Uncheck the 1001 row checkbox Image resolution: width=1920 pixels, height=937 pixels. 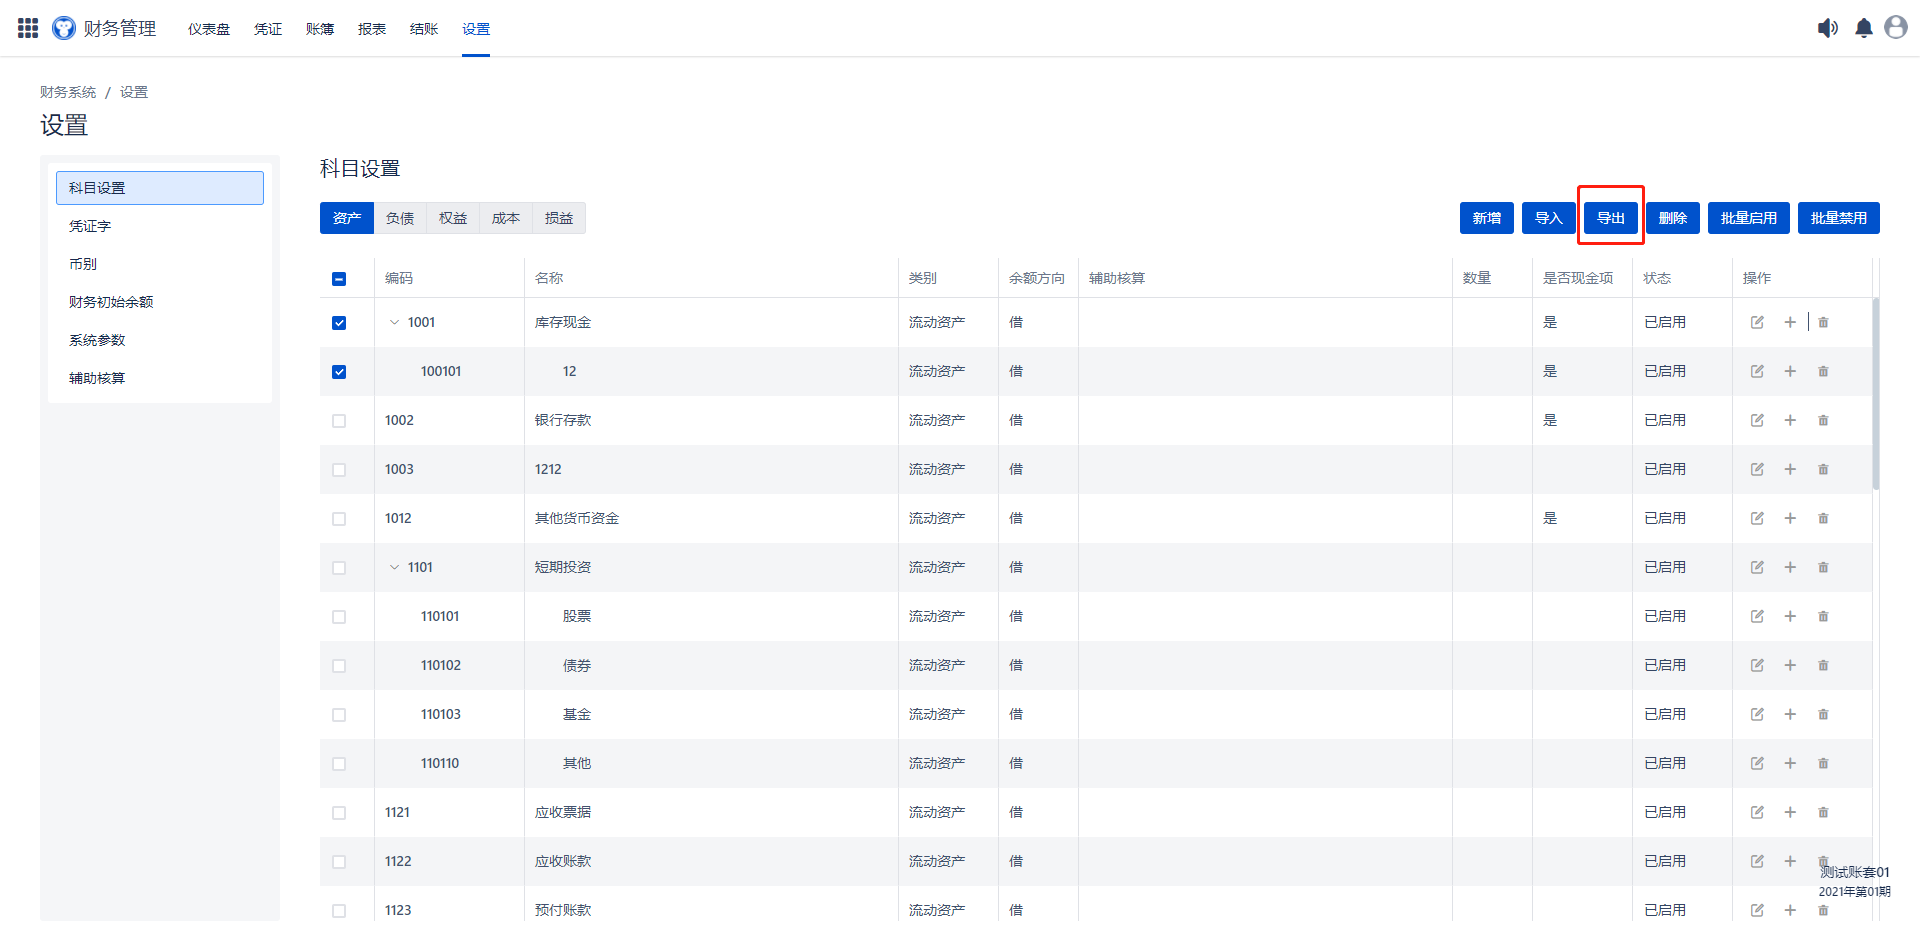(x=339, y=323)
